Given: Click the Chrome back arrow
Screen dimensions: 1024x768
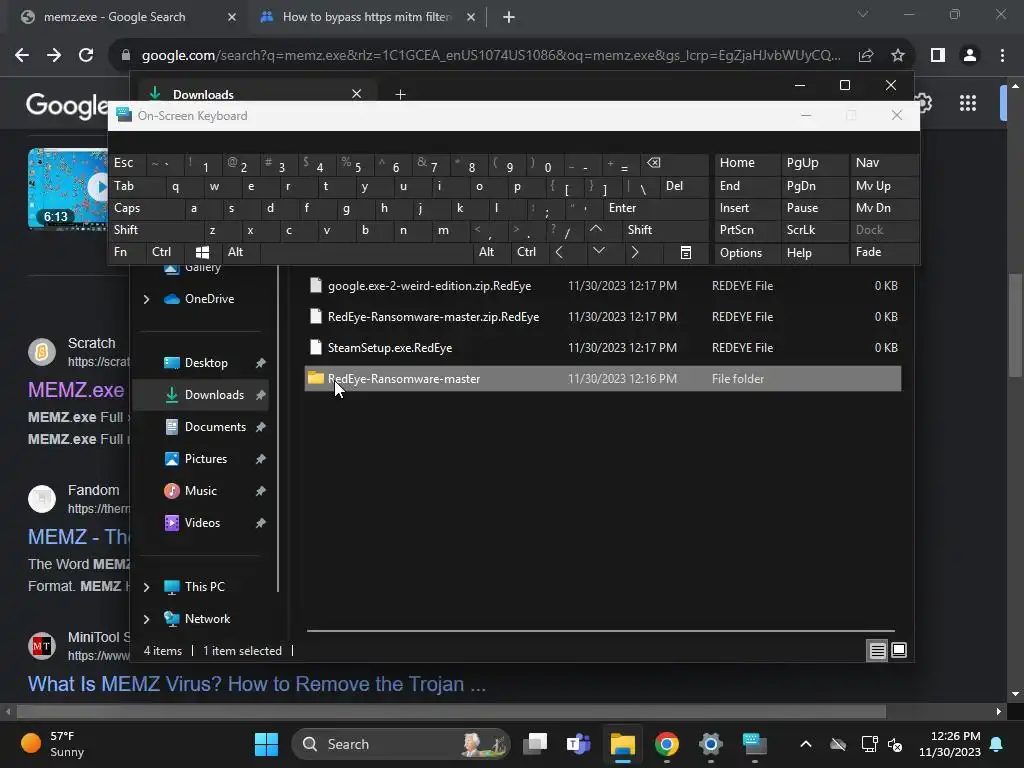Looking at the screenshot, I should pos(22,56).
